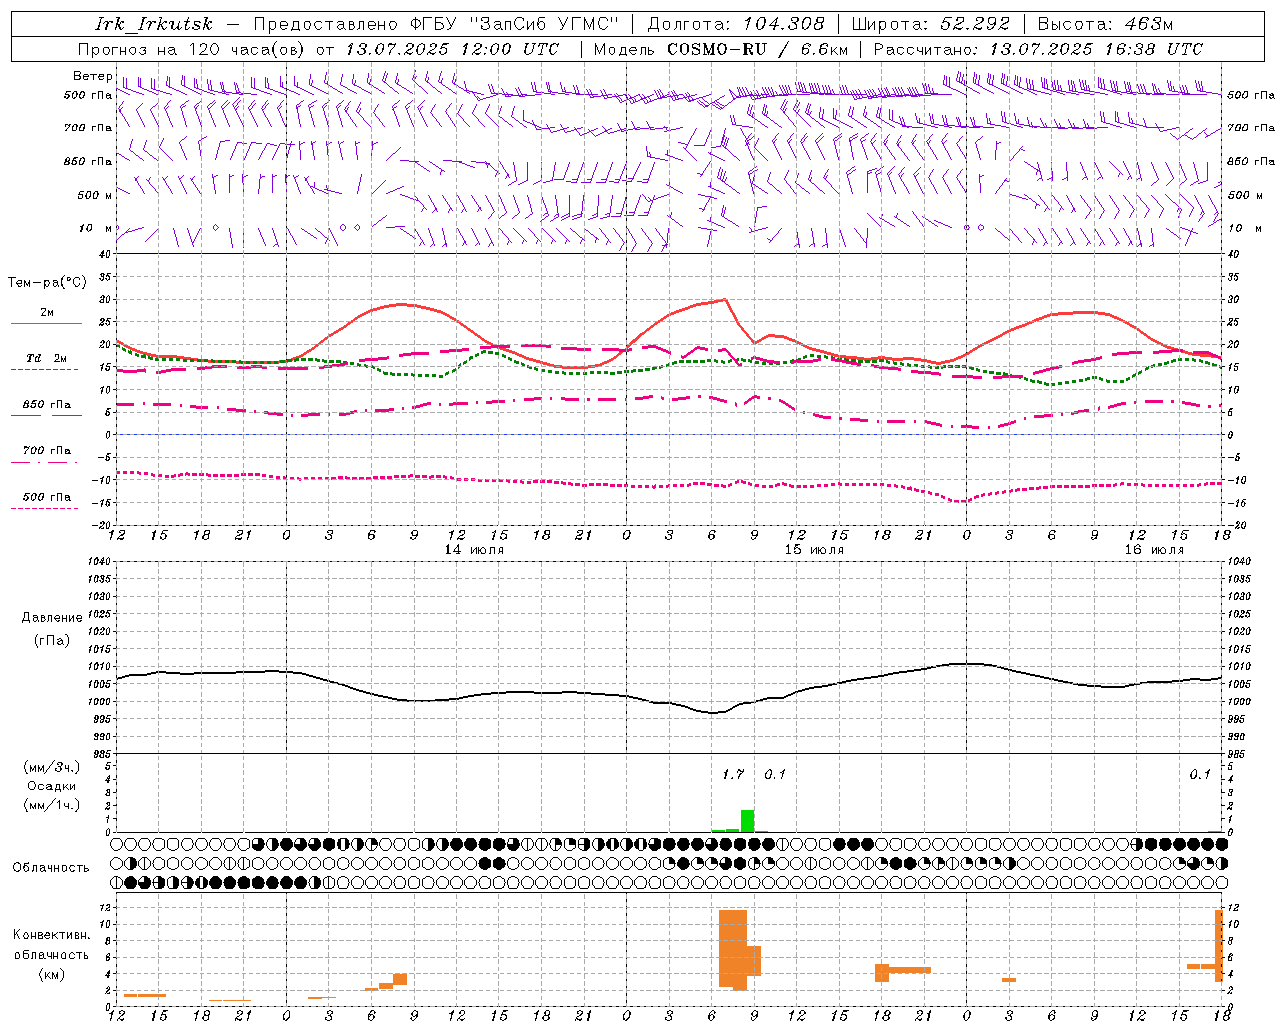This screenshot has height=1024, width=1280.
Task: Click the Осадки precipitation label
Action: (52, 786)
